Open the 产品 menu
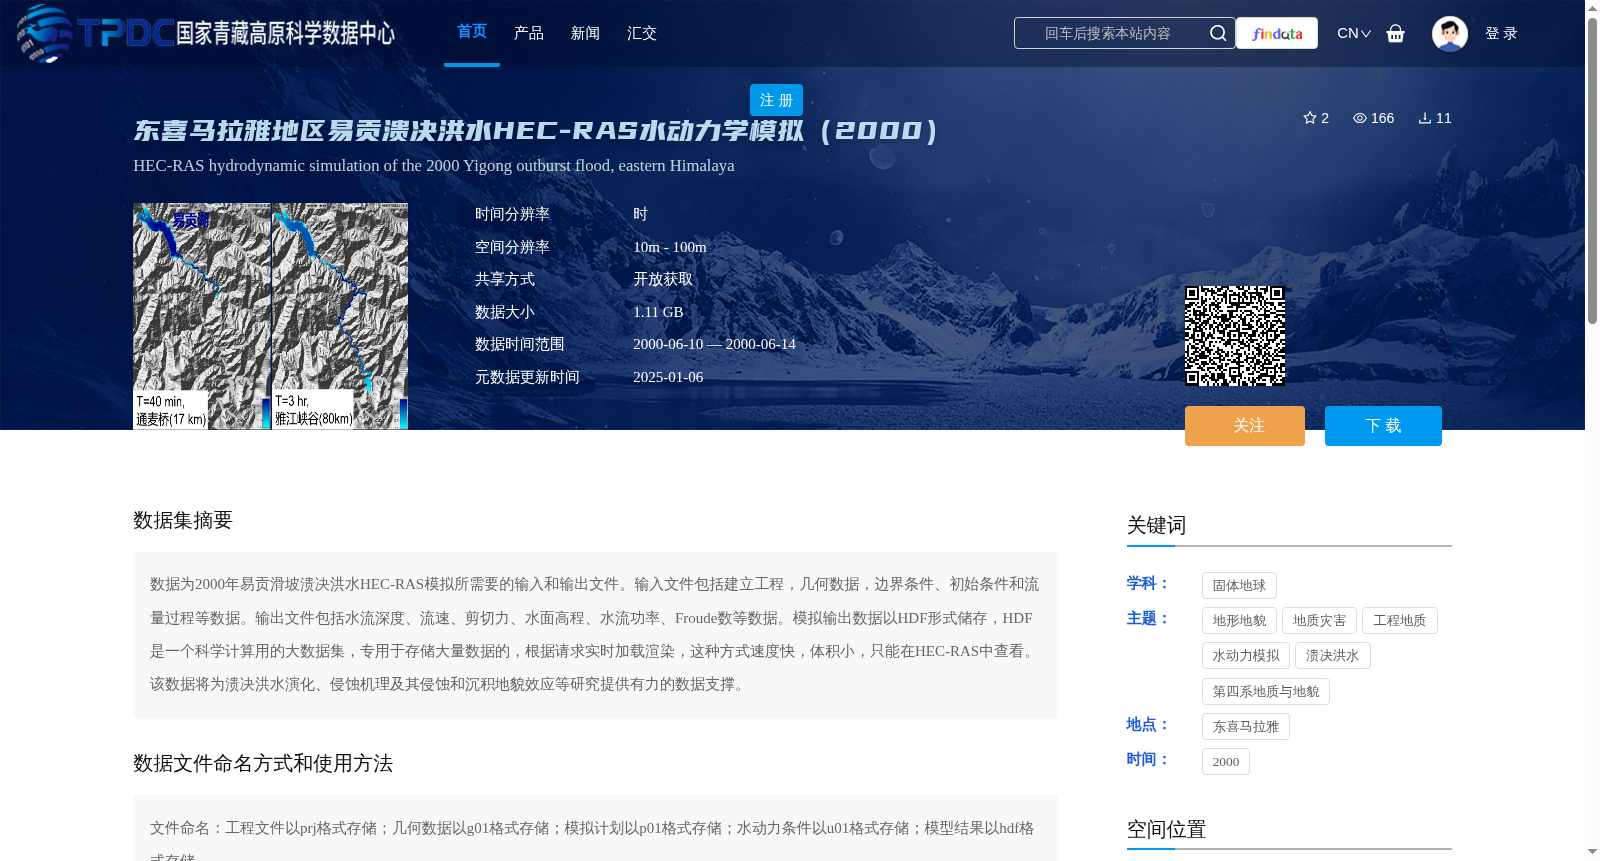This screenshot has height=861, width=1600. pyautogui.click(x=529, y=33)
